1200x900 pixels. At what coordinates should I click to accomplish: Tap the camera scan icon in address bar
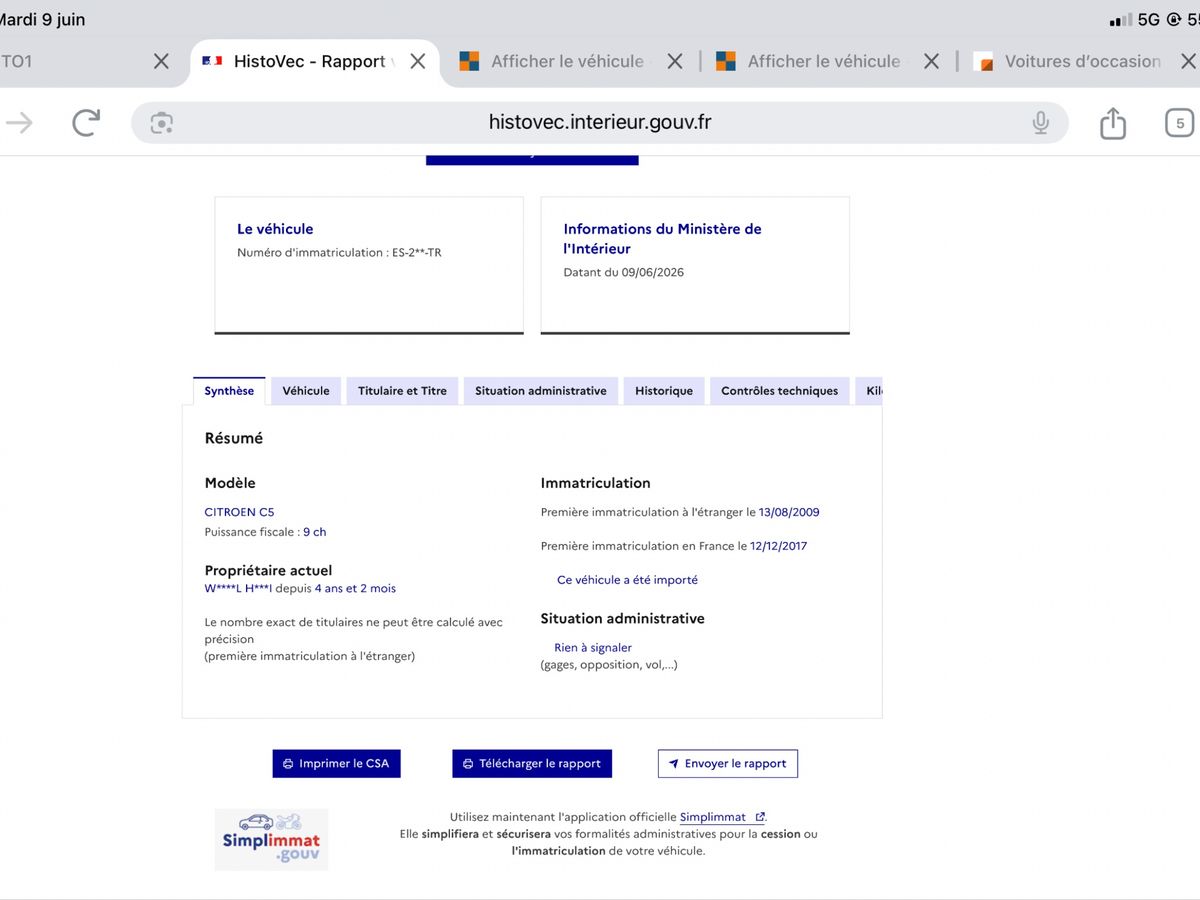tap(161, 123)
